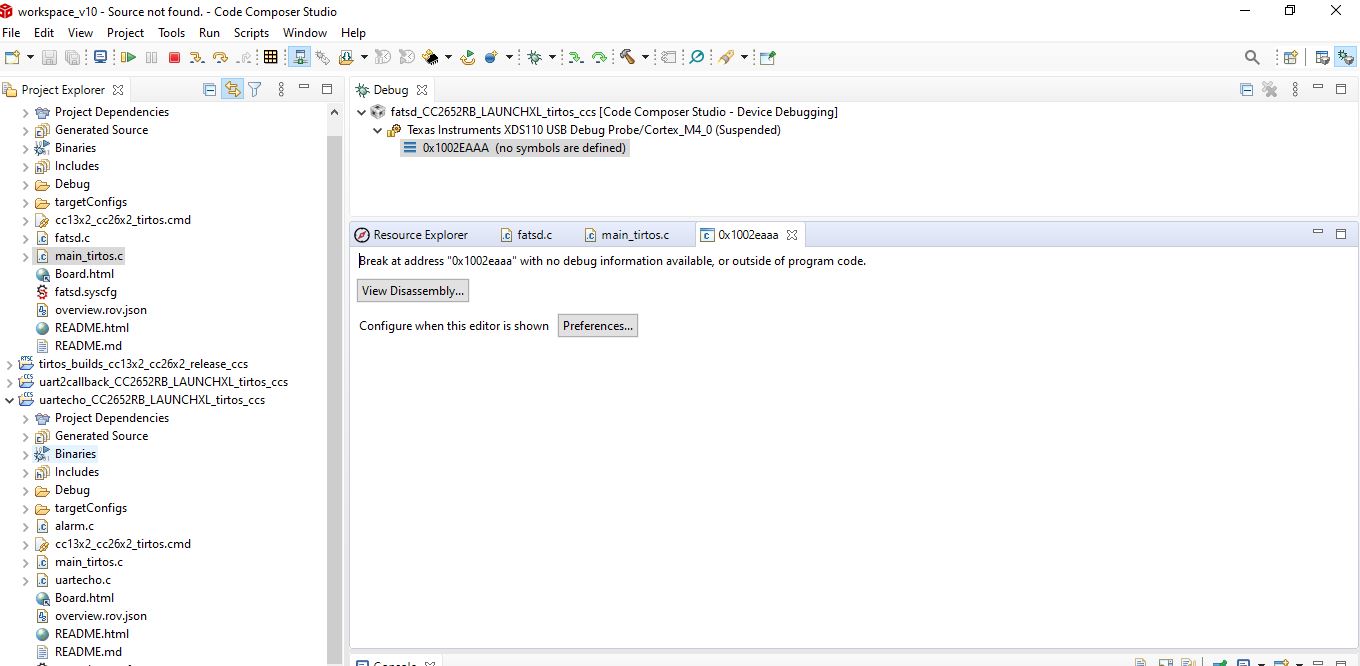This screenshot has width=1360, height=666.
Task: Click the Open Perspective icon
Action: (1290, 57)
